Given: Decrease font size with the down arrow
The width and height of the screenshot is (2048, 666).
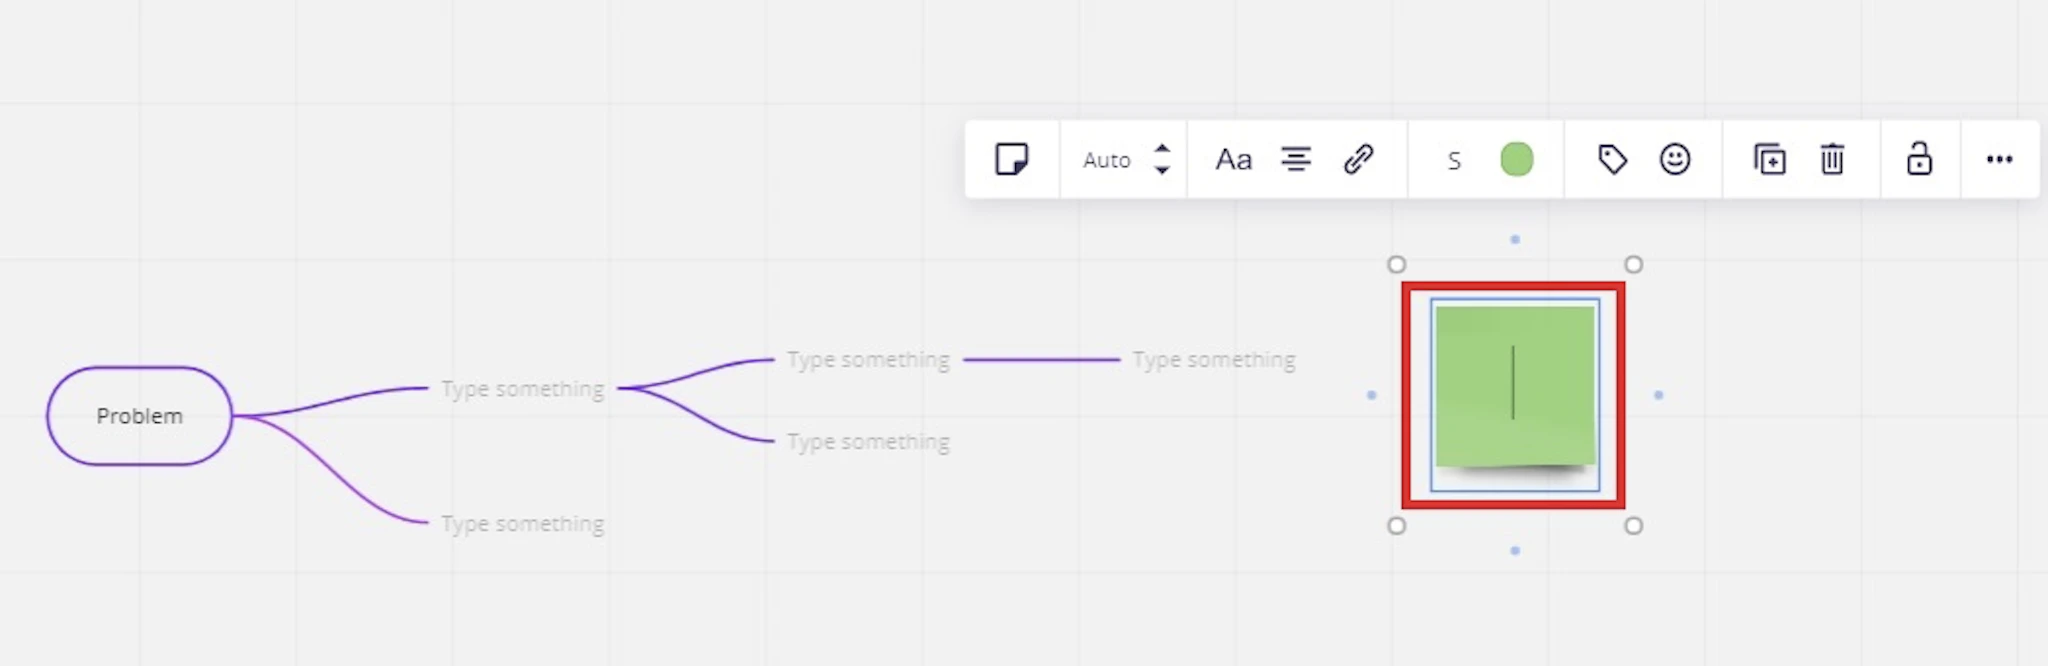Looking at the screenshot, I should [x=1162, y=171].
